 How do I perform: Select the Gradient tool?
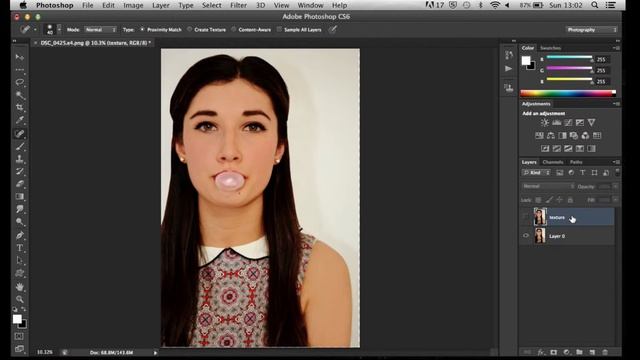(x=20, y=197)
